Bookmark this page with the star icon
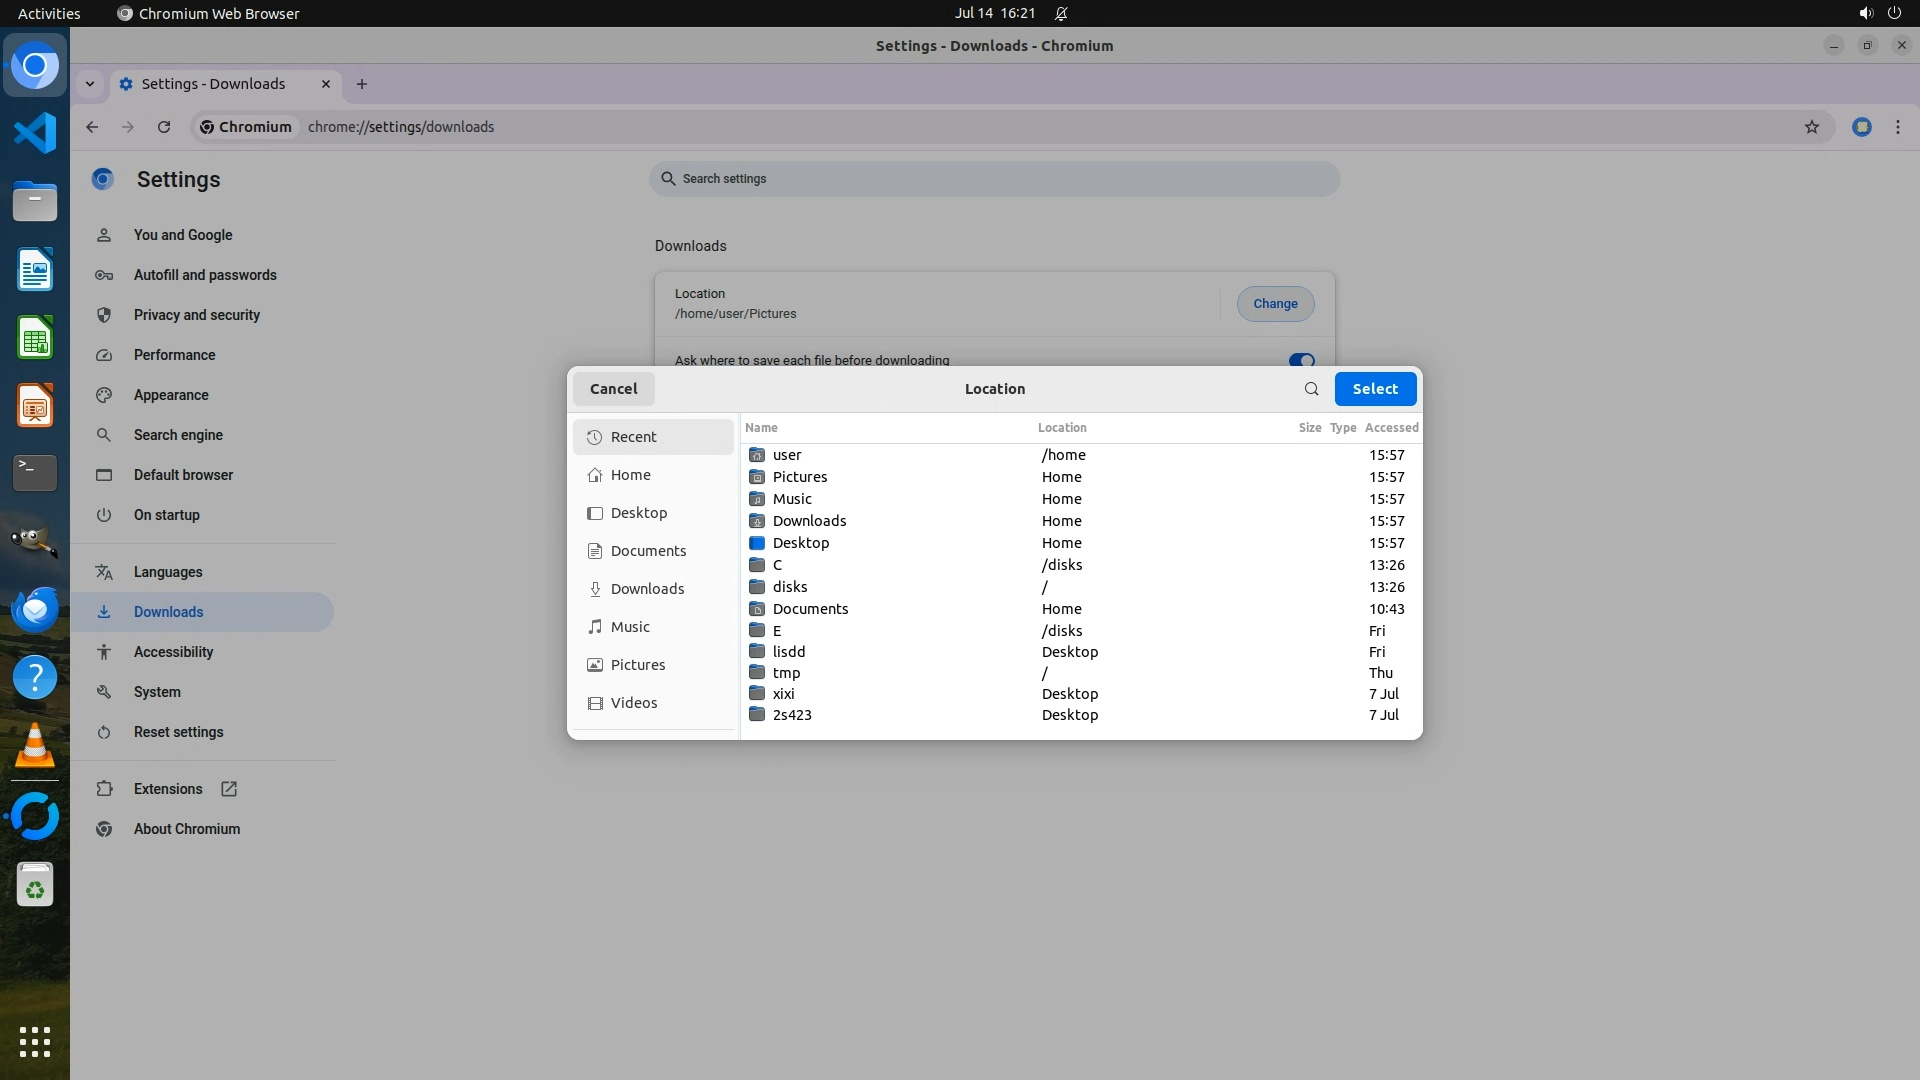Screen dimensions: 1920x1080 click(1811, 127)
